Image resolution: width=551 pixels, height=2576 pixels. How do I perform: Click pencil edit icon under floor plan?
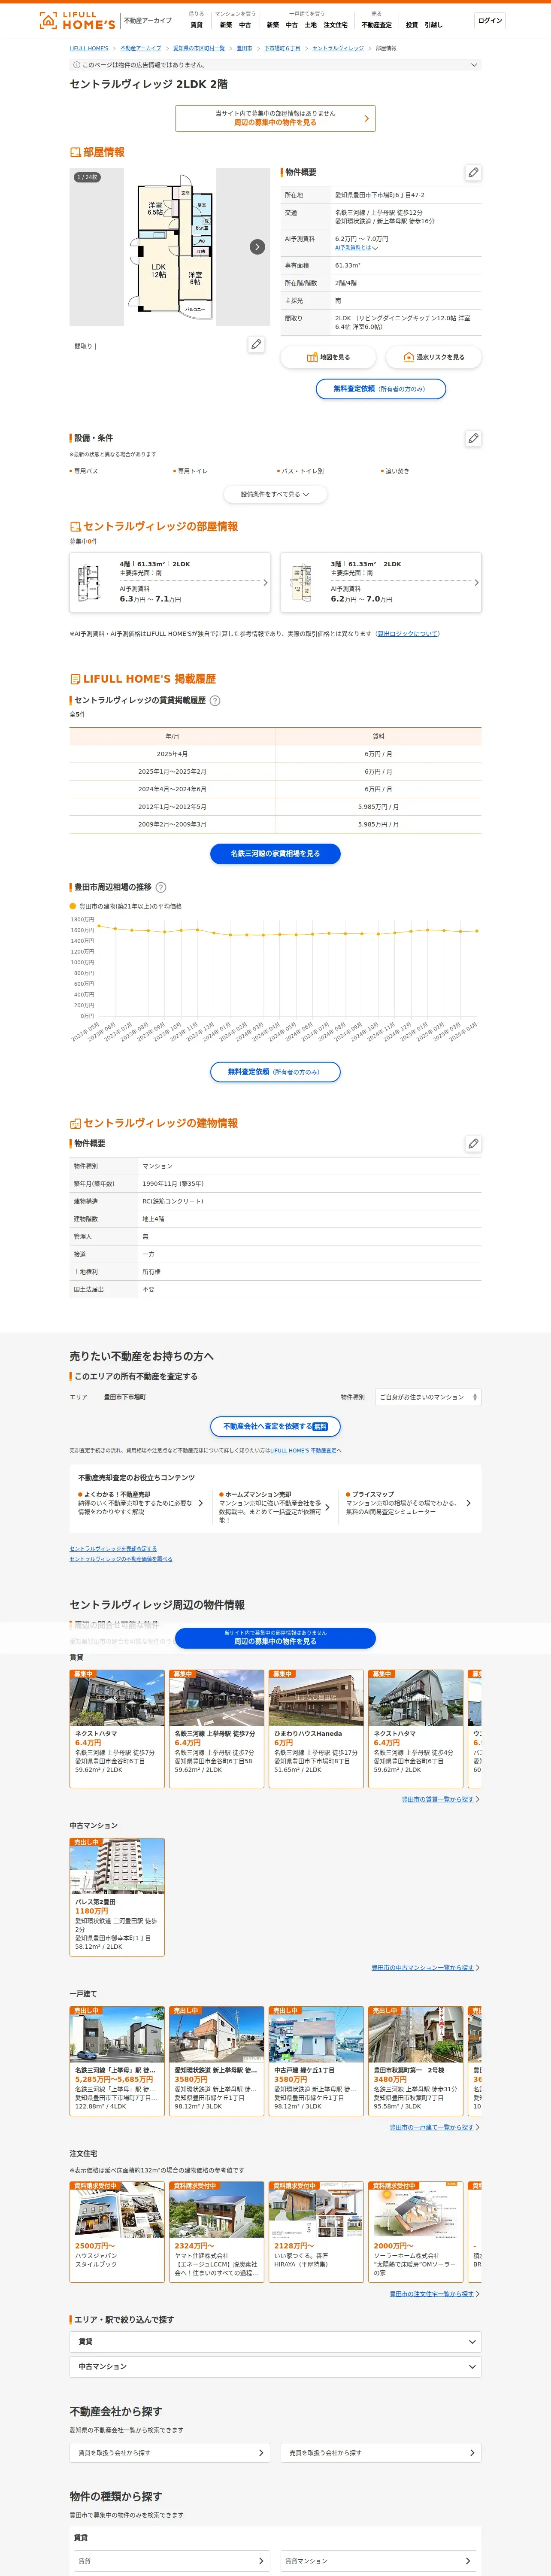256,344
